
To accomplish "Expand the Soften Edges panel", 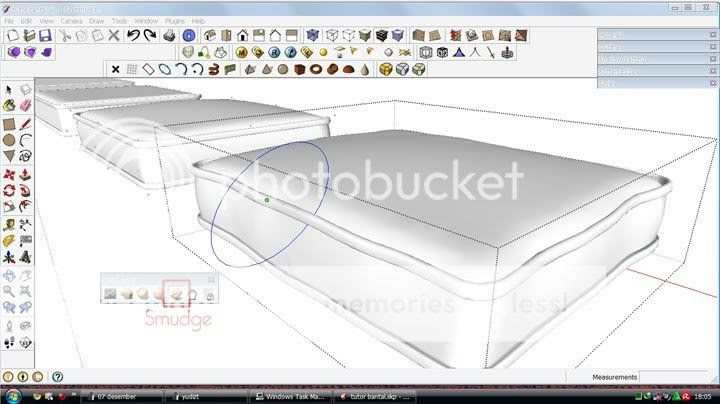I will tap(657, 71).
